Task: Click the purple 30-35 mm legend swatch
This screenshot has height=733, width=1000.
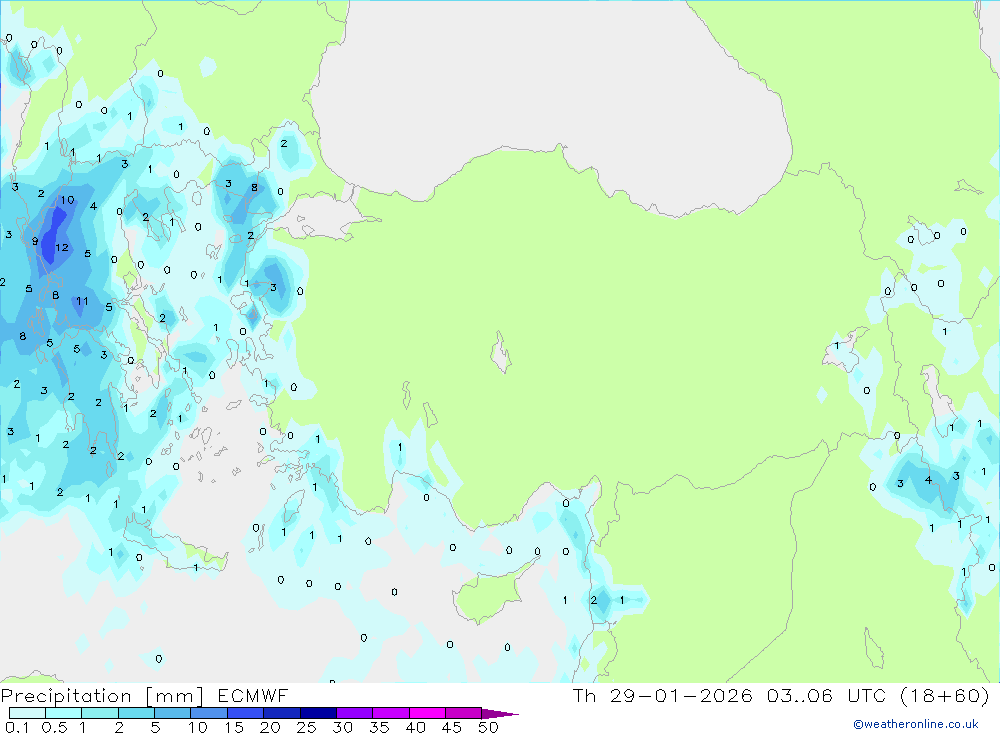Action: (x=355, y=713)
